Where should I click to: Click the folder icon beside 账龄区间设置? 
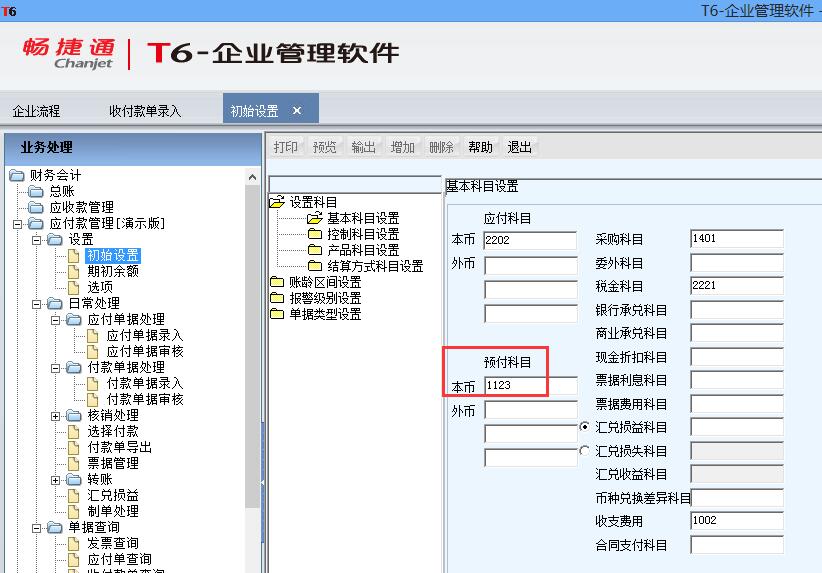pos(277,282)
